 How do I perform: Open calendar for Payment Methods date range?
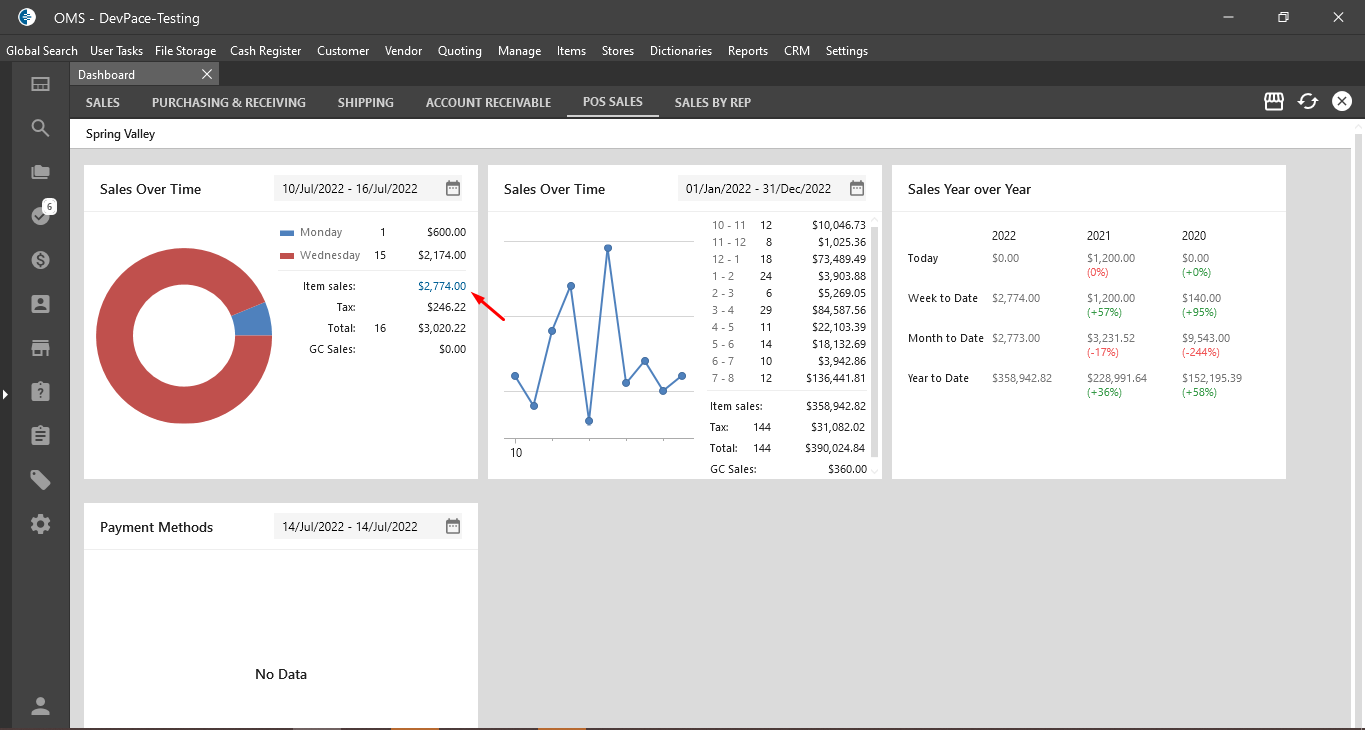pyautogui.click(x=453, y=526)
